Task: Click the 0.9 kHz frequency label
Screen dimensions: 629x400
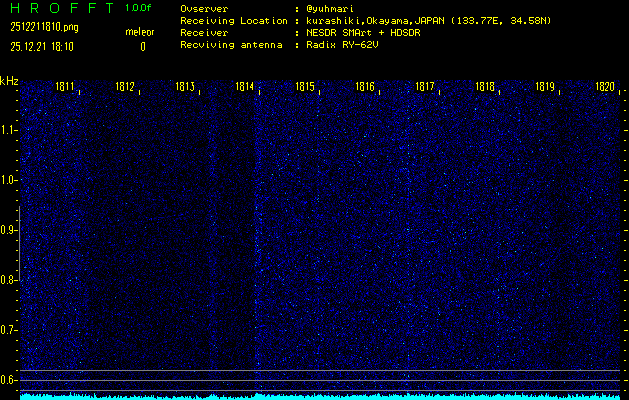Action: [8, 230]
